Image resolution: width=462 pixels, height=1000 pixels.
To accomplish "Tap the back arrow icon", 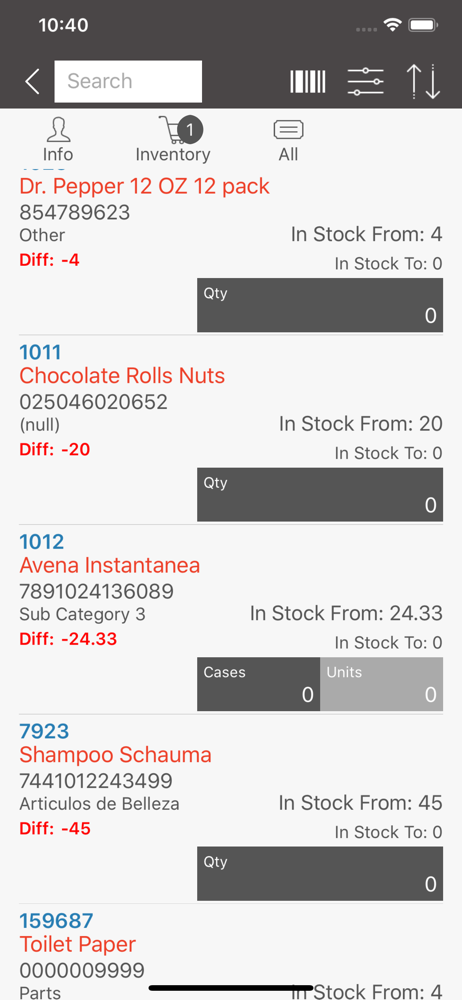I will click(x=32, y=82).
